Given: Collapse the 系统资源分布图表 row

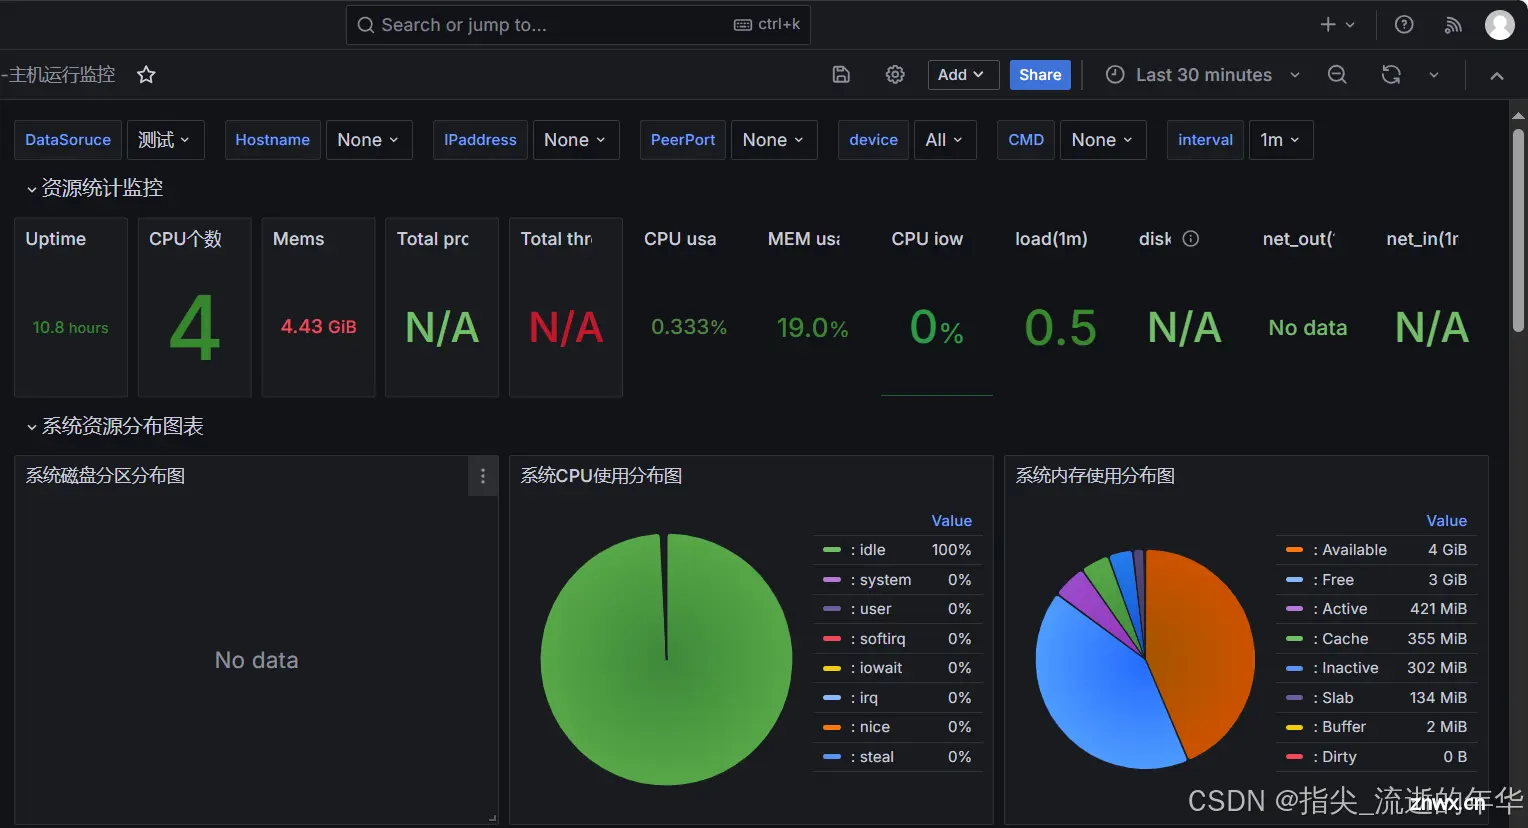Looking at the screenshot, I should coord(114,427).
